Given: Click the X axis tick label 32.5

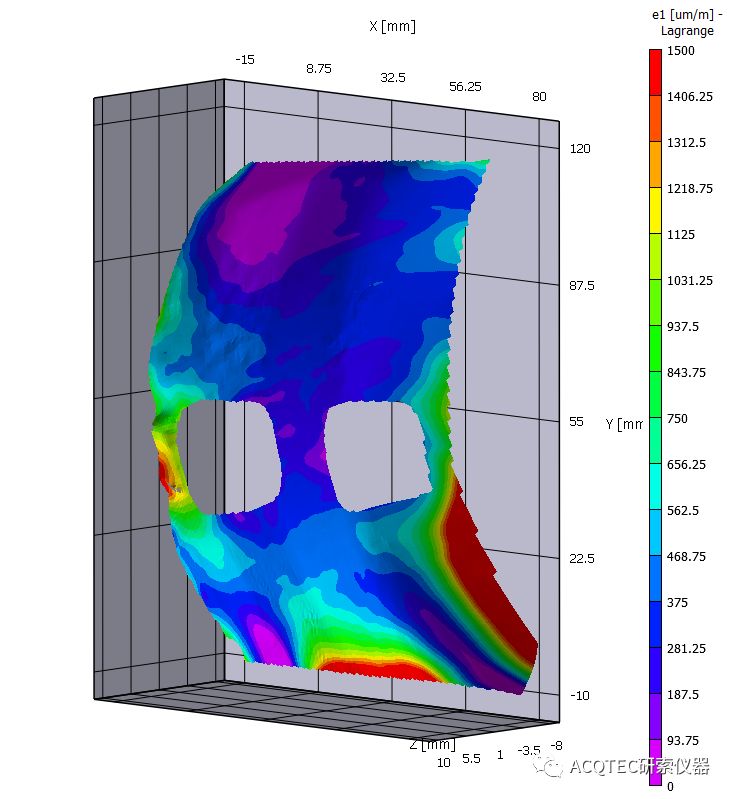Looking at the screenshot, I should [x=392, y=77].
